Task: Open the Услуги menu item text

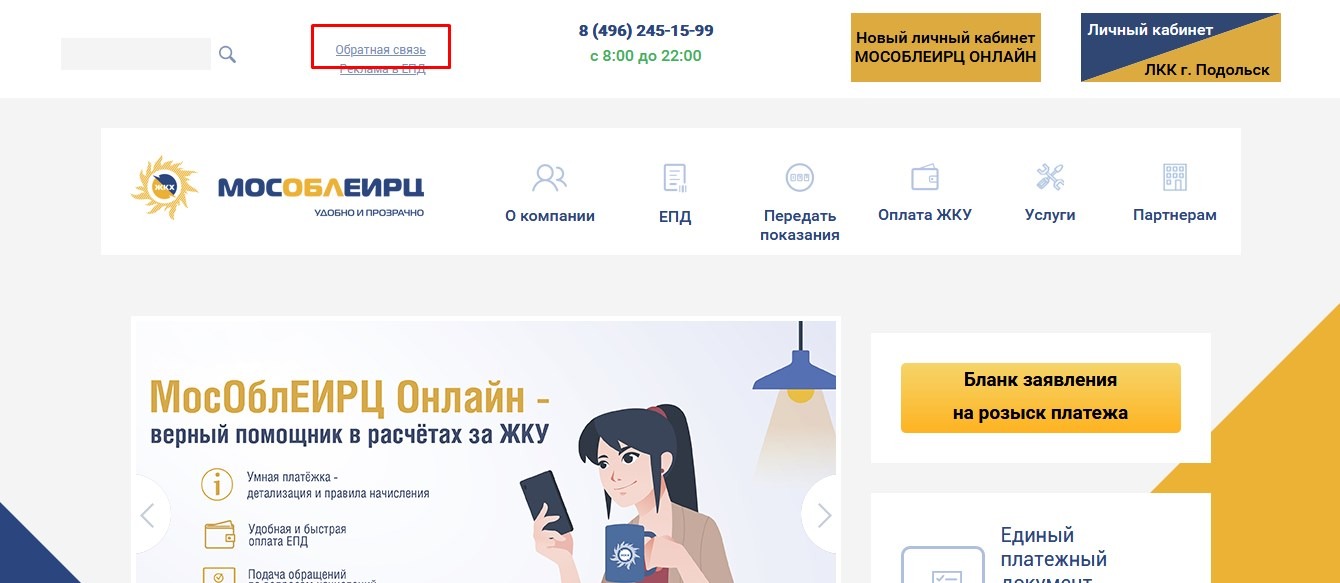Action: [x=1050, y=215]
